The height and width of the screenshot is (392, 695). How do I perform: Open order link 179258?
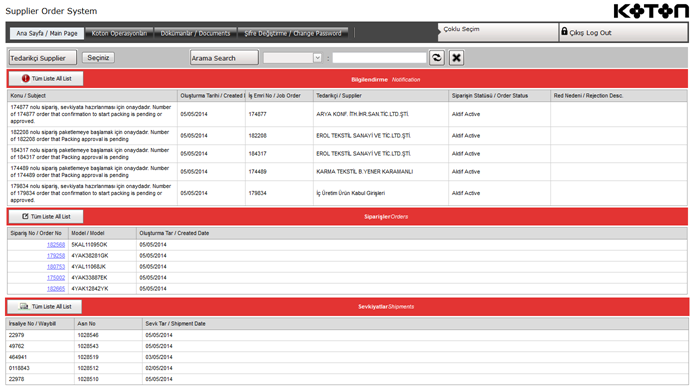pyautogui.click(x=56, y=256)
